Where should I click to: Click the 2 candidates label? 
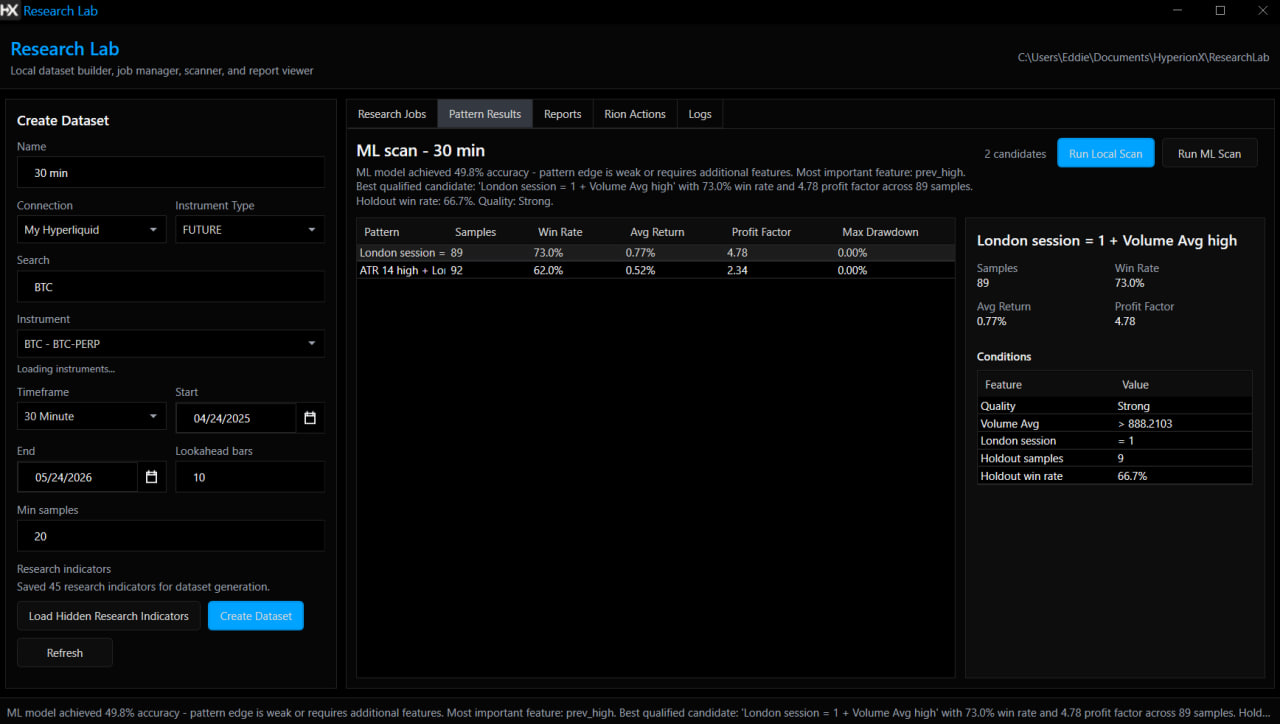coord(1015,154)
